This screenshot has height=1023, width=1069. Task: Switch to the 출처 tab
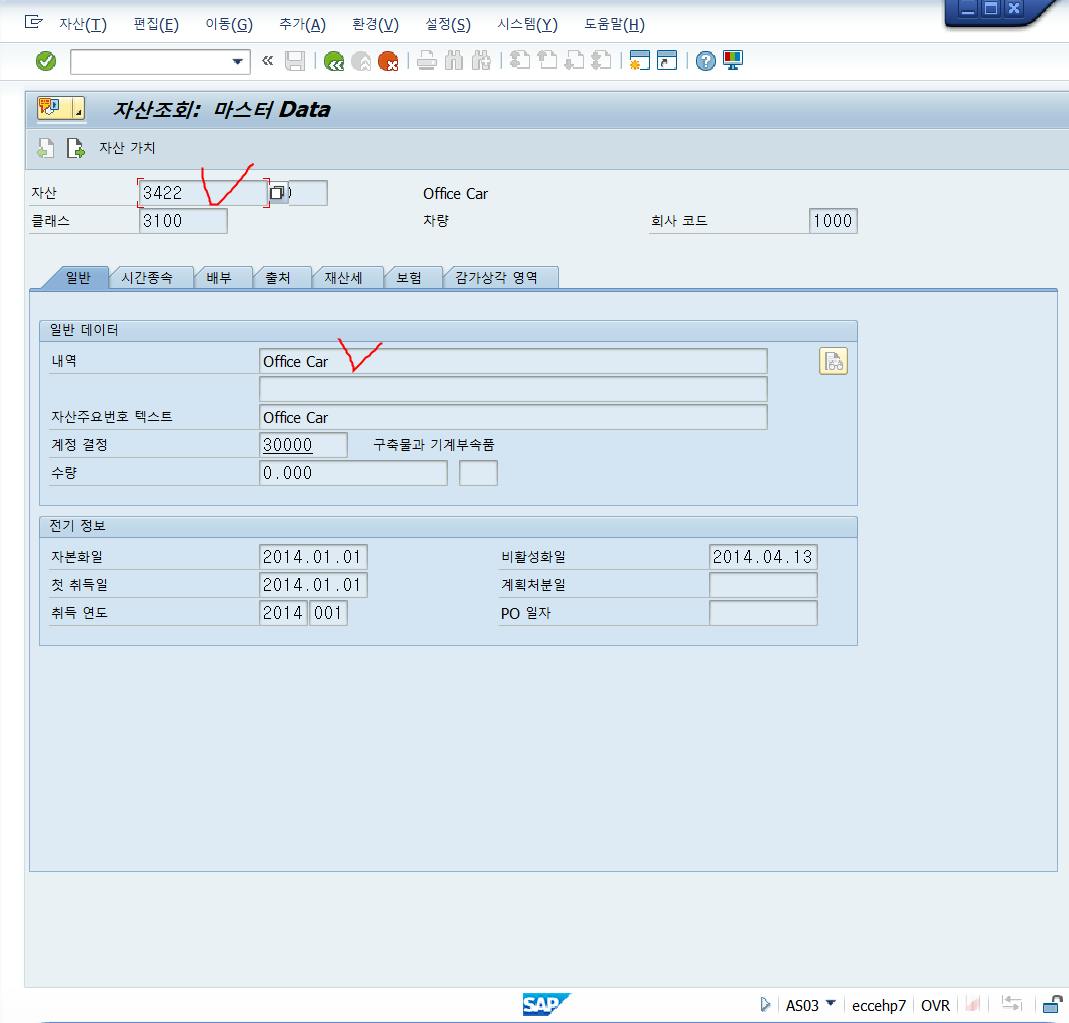click(278, 277)
